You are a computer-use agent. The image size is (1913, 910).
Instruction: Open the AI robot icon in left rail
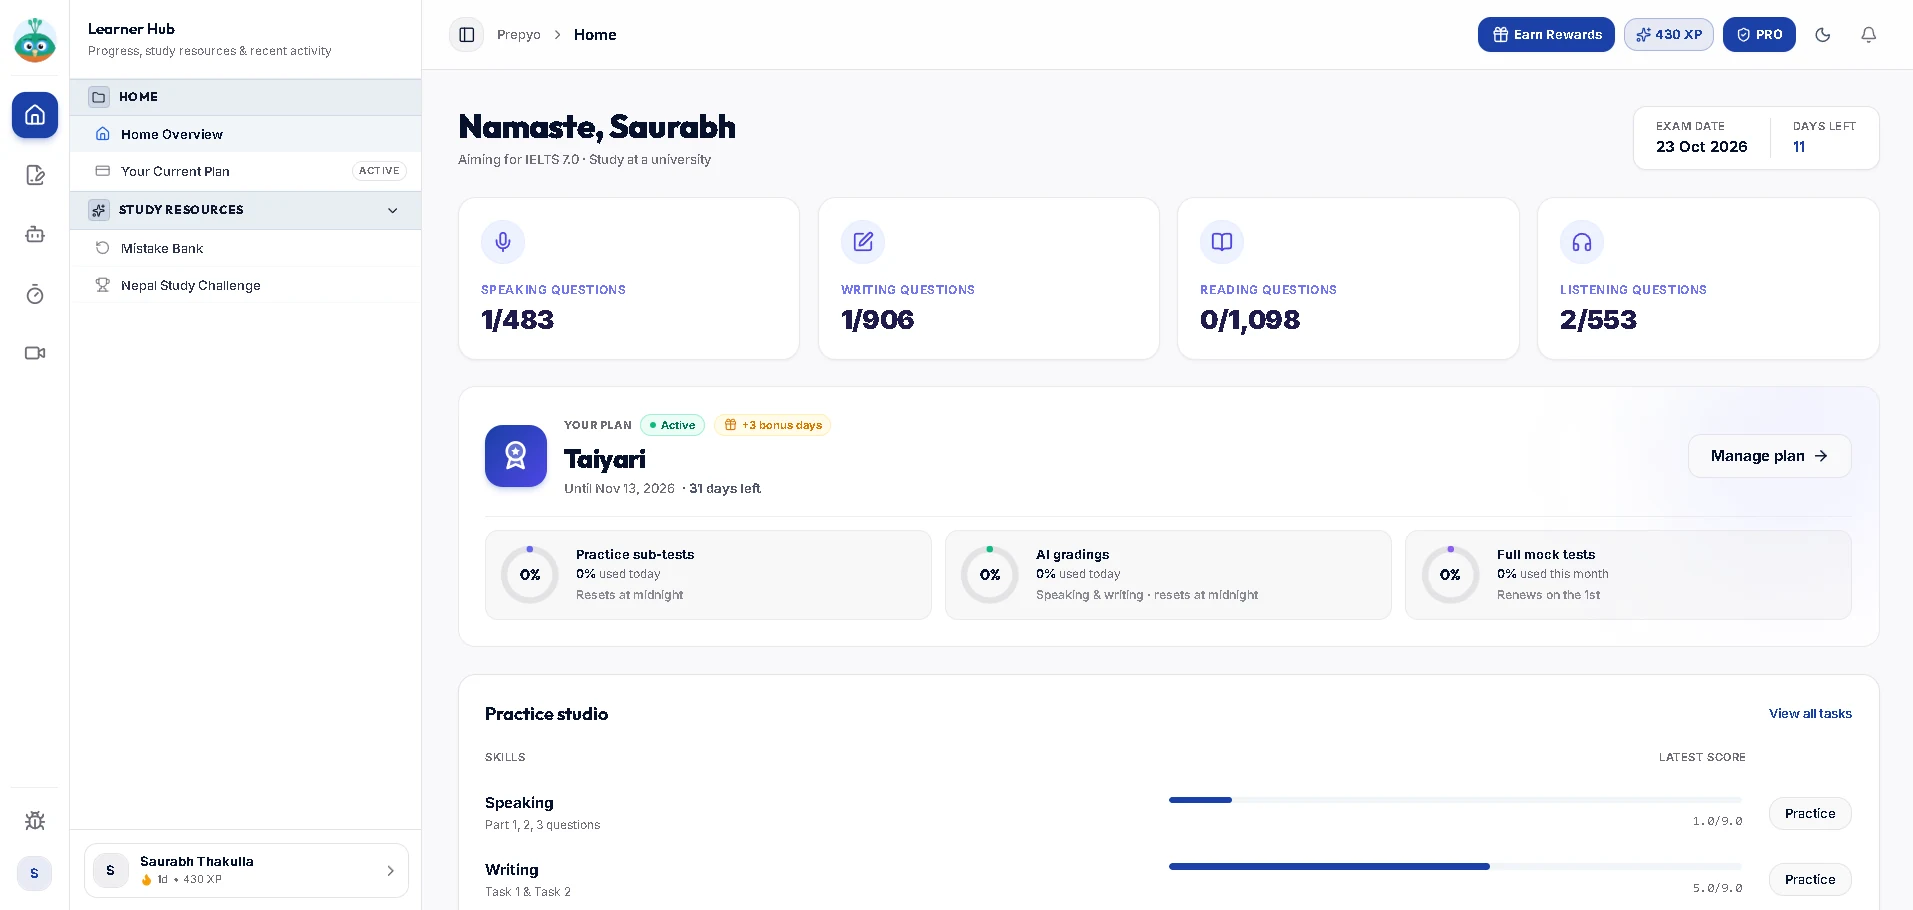click(35, 234)
